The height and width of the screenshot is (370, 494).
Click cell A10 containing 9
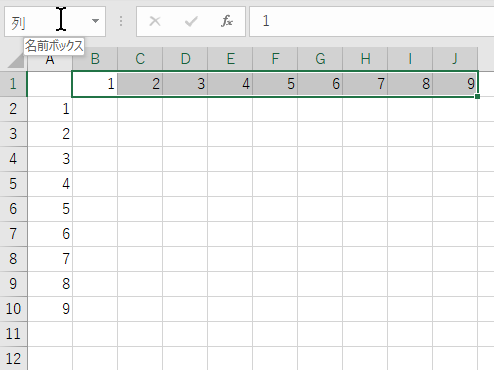50,309
